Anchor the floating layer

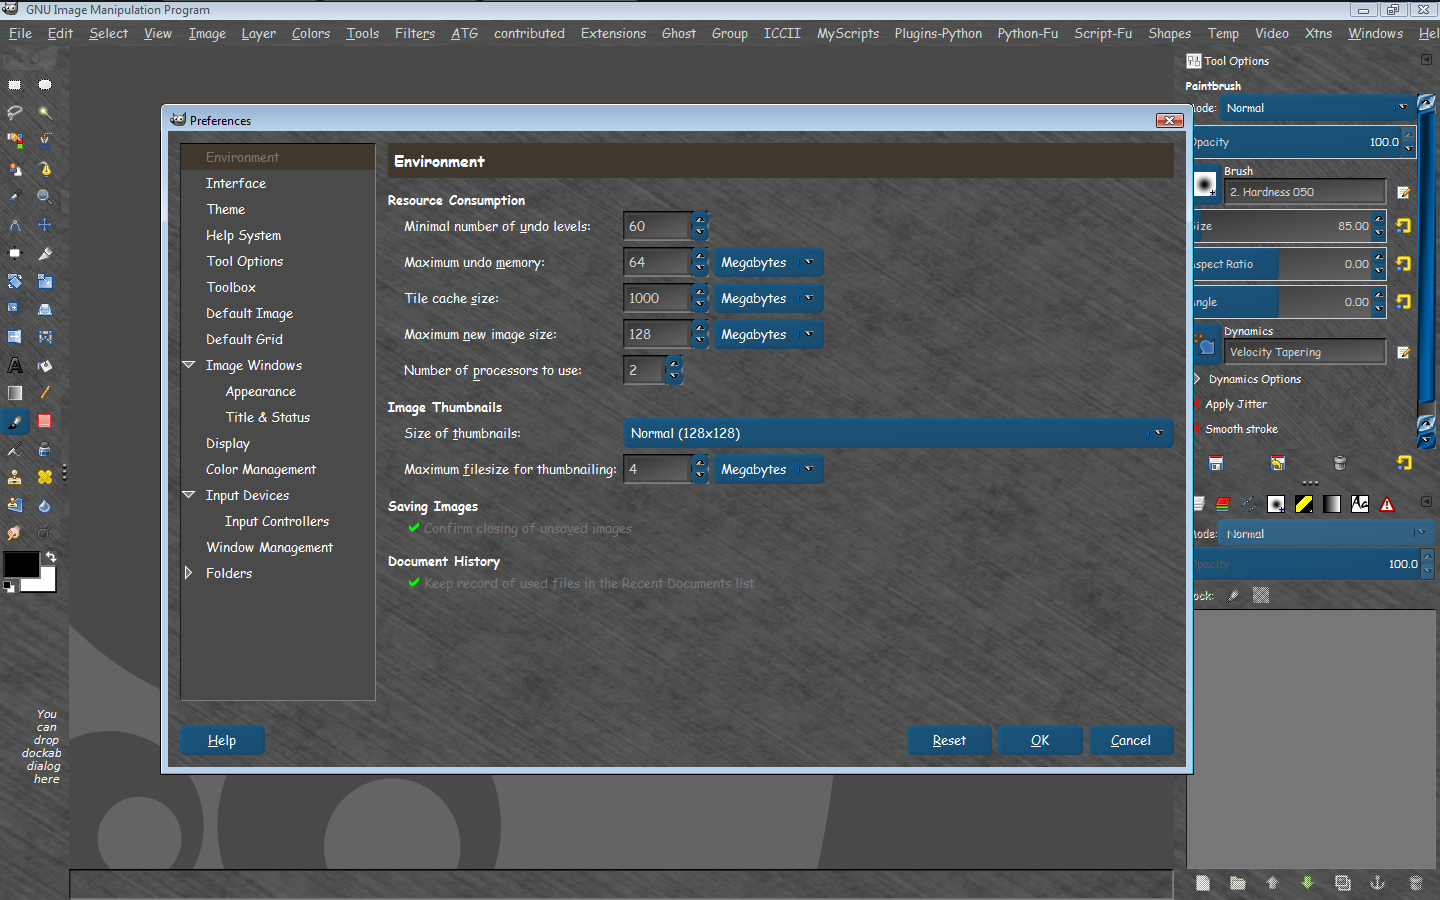pyautogui.click(x=1377, y=883)
